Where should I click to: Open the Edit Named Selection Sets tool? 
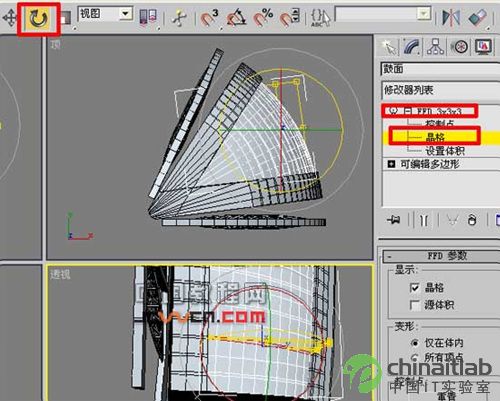[x=320, y=18]
